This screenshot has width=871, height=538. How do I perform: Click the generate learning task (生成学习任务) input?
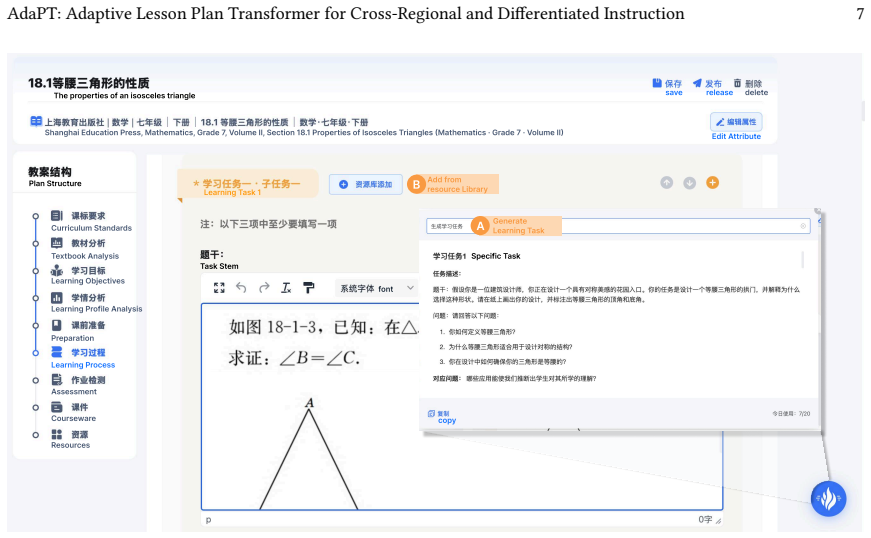coord(618,226)
